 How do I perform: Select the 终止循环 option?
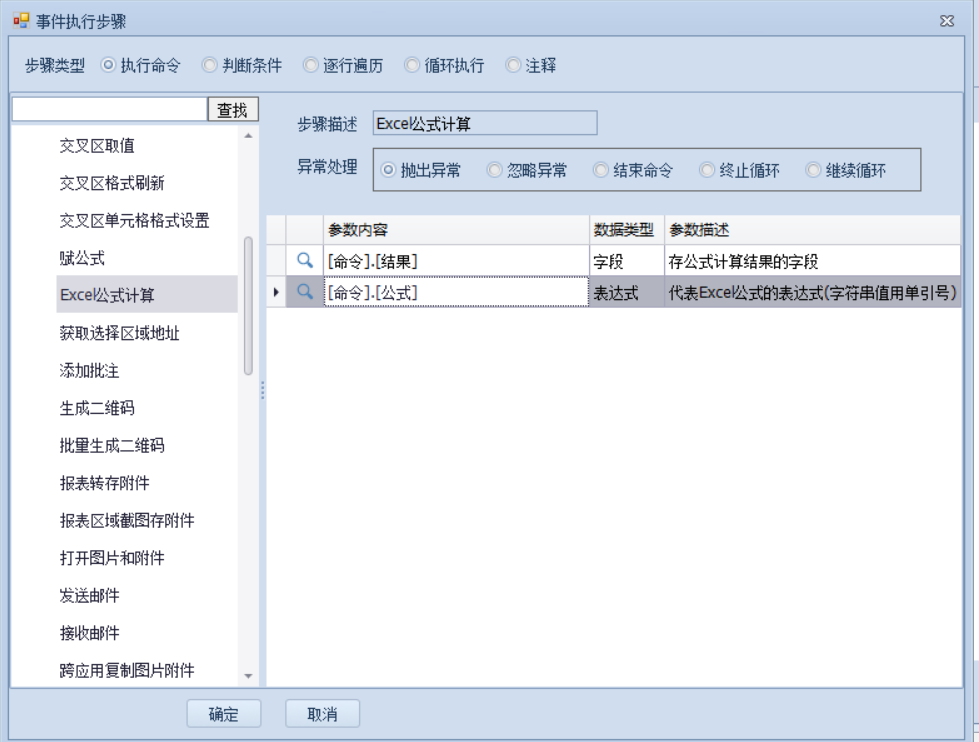coord(707,171)
